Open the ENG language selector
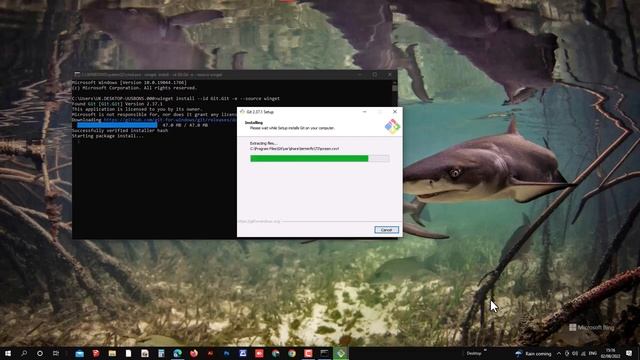Image resolution: width=640 pixels, height=360 pixels. 593,353
